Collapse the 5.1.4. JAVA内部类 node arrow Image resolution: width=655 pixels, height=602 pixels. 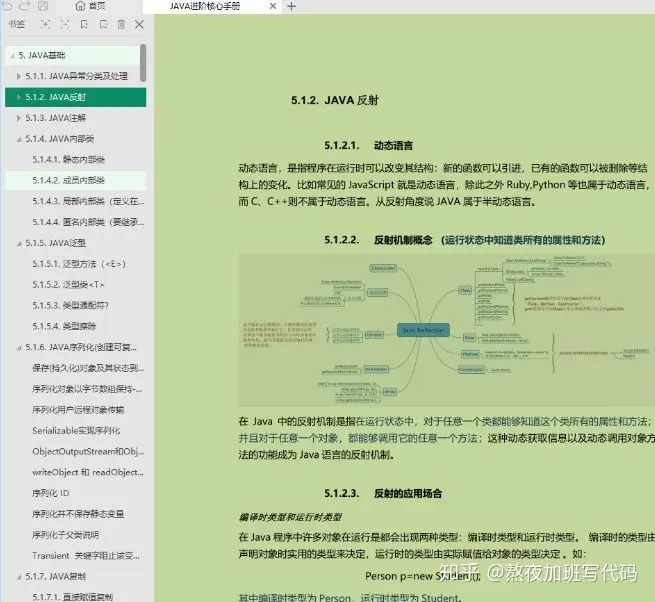(x=19, y=139)
